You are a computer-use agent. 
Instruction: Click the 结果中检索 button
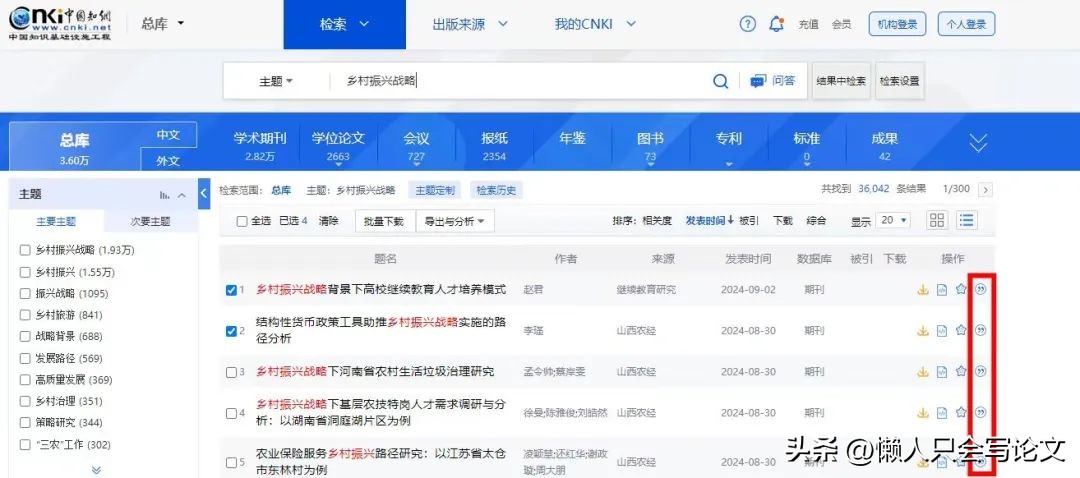841,81
